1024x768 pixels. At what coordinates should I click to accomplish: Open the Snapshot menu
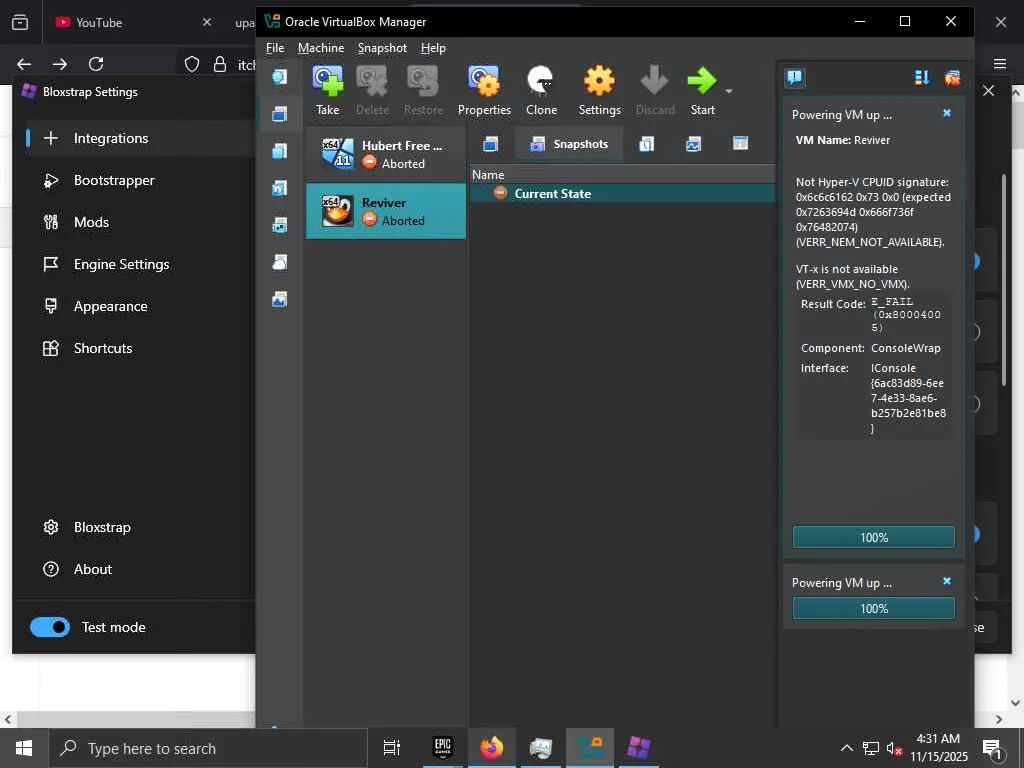pyautogui.click(x=382, y=48)
